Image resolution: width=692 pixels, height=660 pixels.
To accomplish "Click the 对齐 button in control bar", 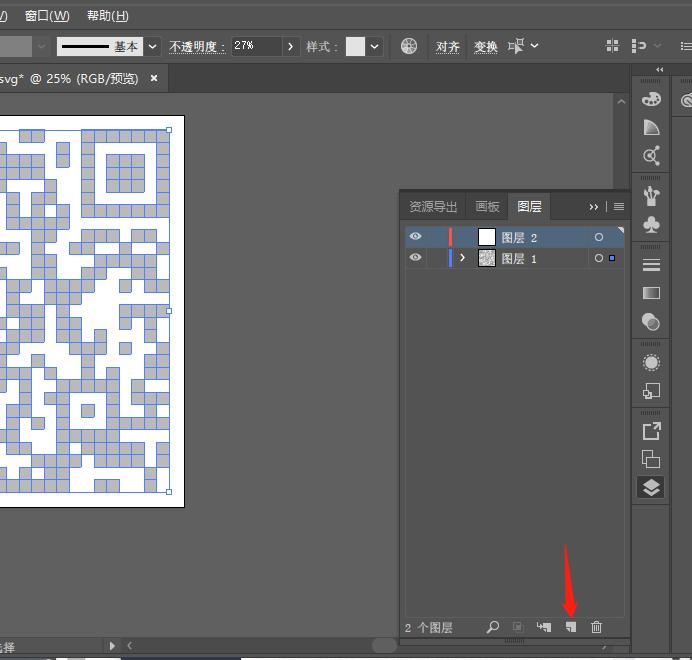I will [448, 46].
